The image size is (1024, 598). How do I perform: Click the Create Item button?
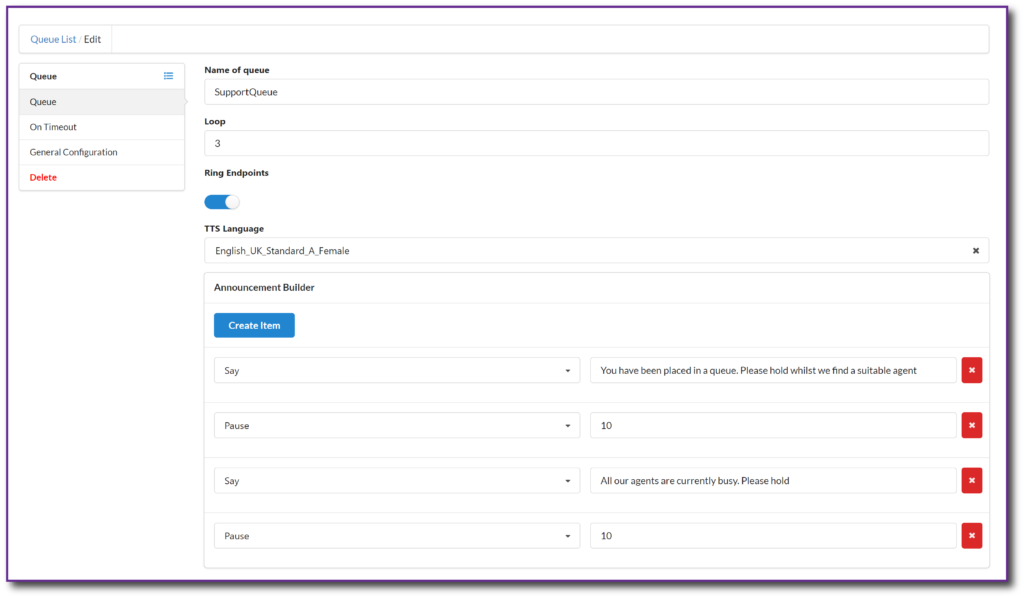[x=254, y=325]
